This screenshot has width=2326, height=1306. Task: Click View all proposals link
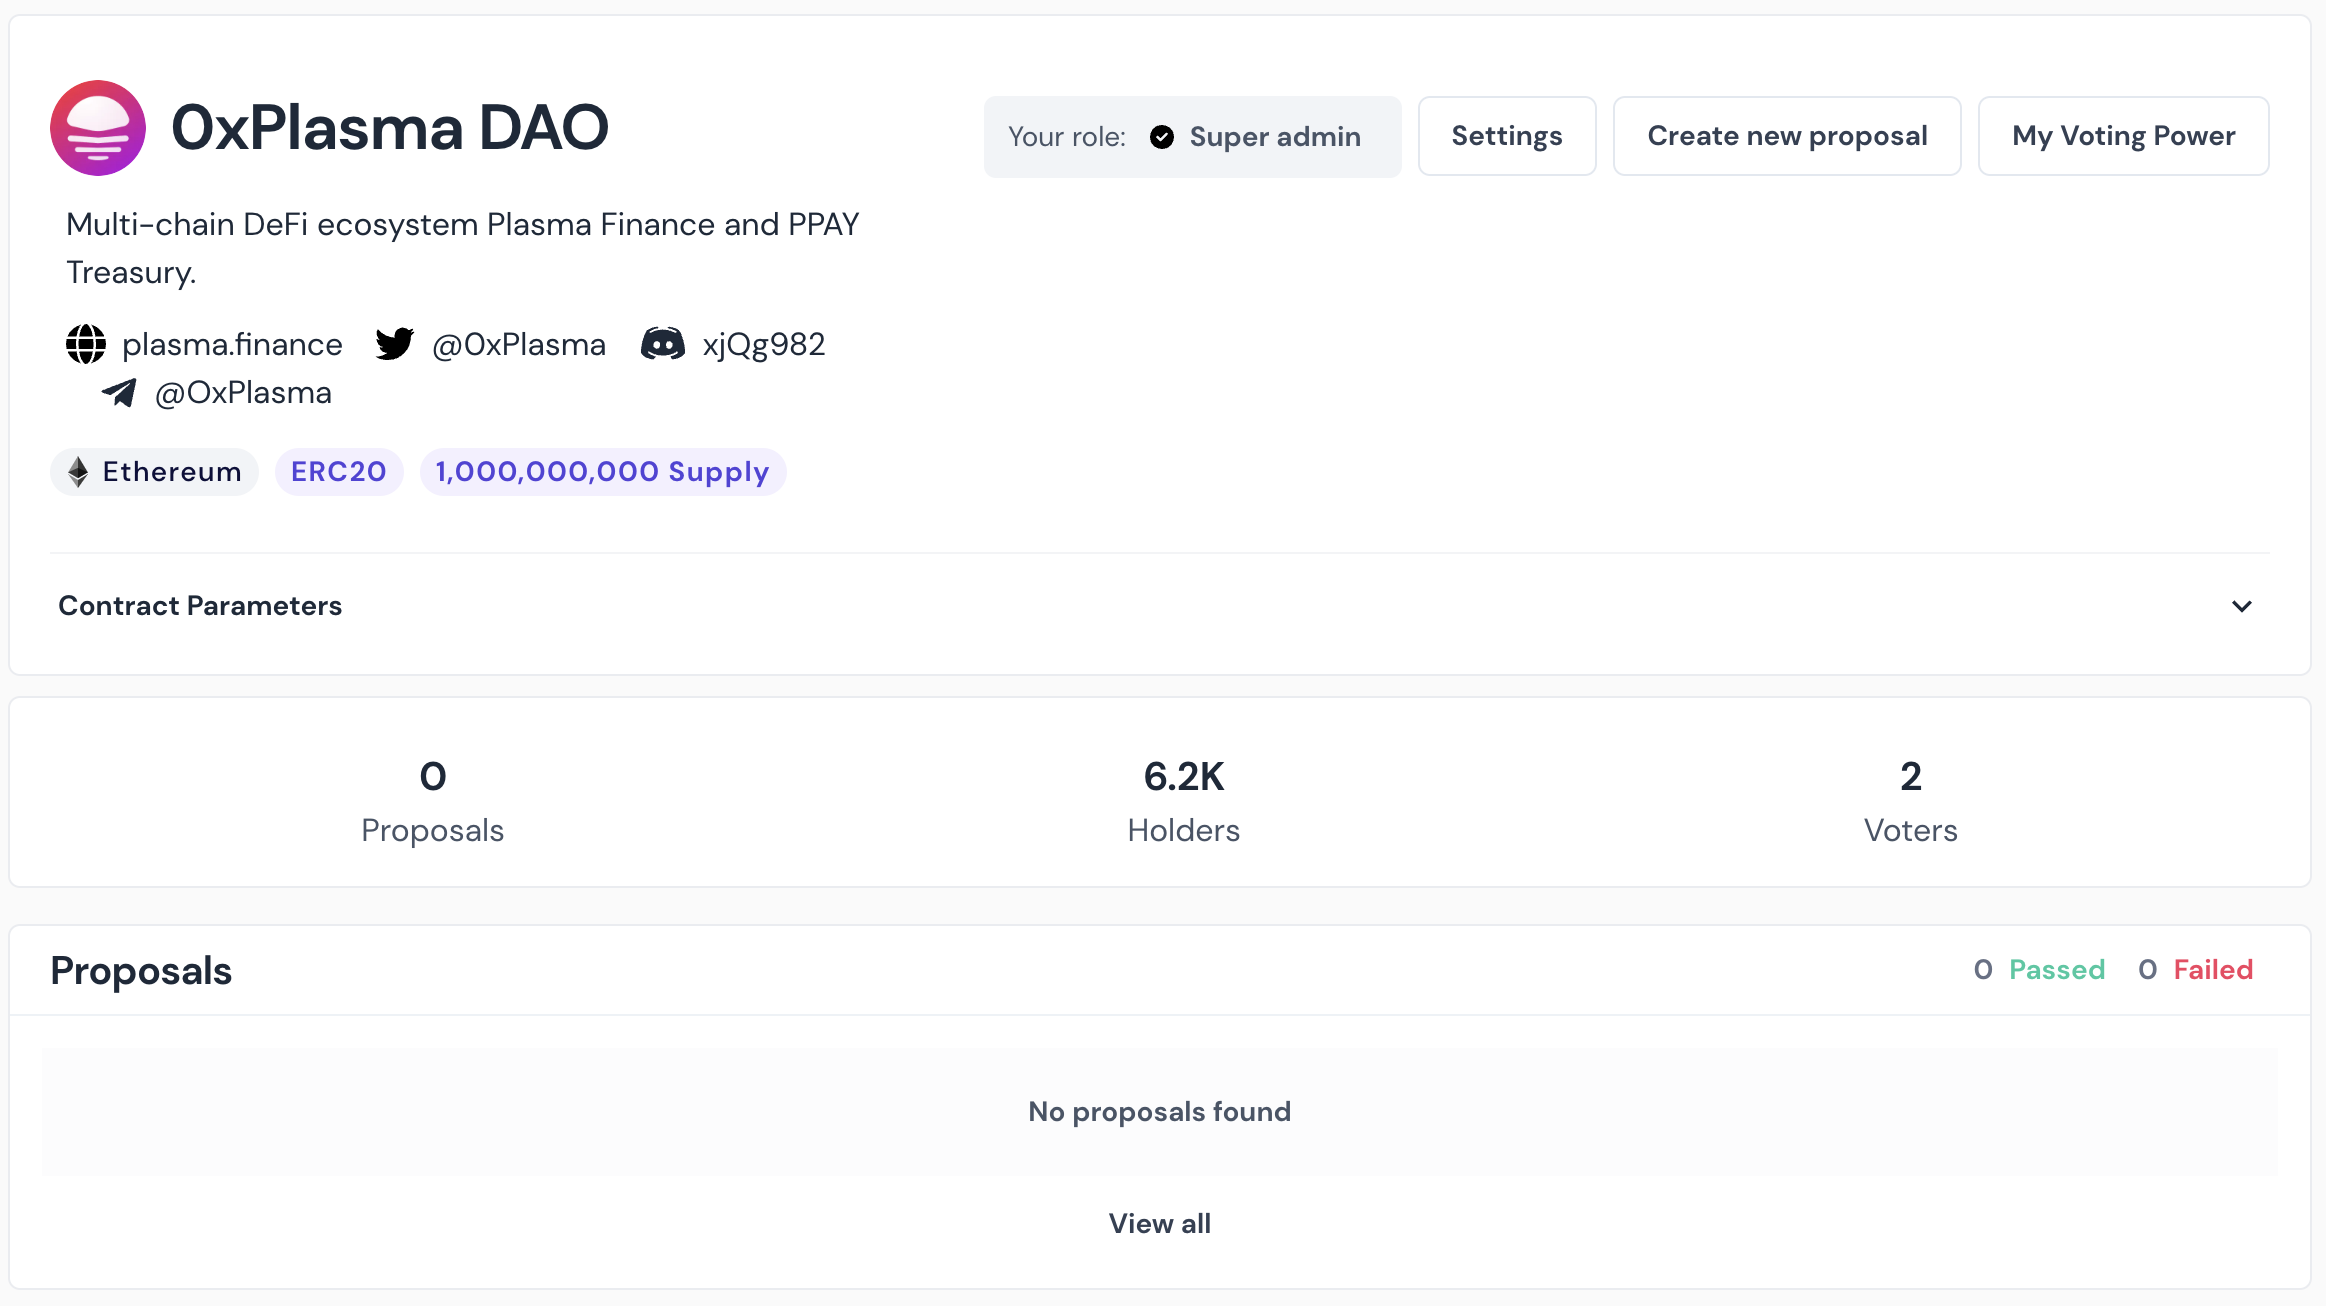pos(1159,1224)
